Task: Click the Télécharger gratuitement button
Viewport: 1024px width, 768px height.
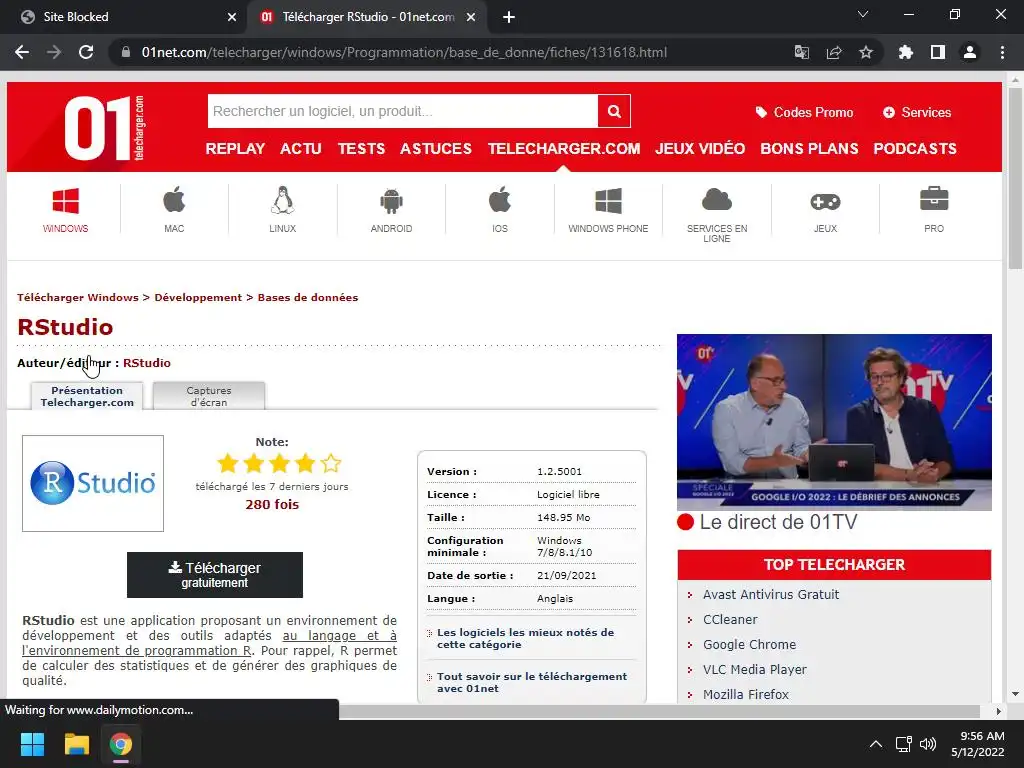Action: click(x=215, y=575)
